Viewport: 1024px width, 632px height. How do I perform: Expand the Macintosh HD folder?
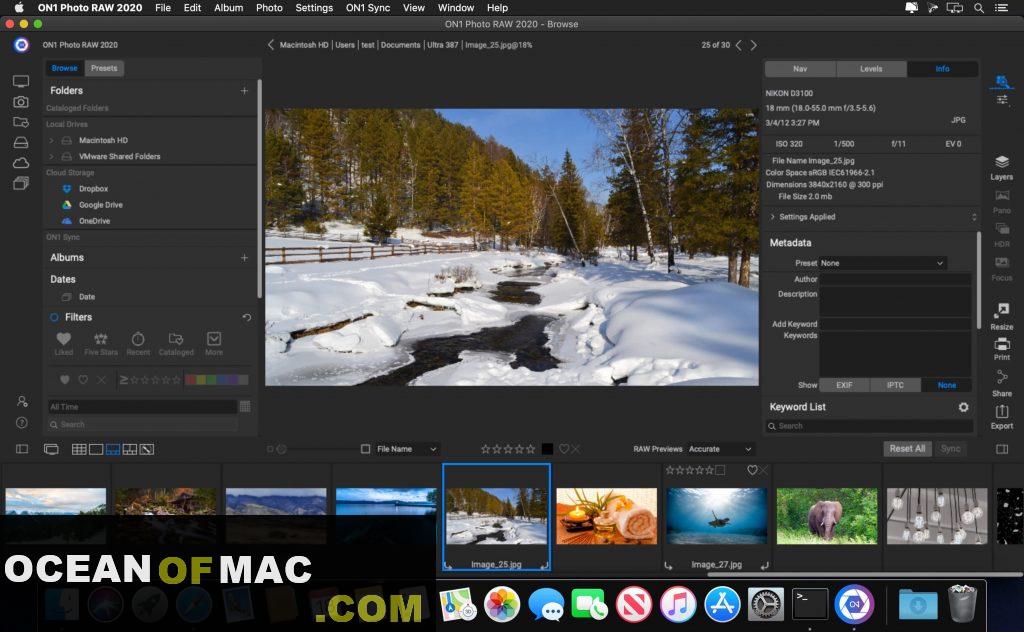tap(52, 140)
